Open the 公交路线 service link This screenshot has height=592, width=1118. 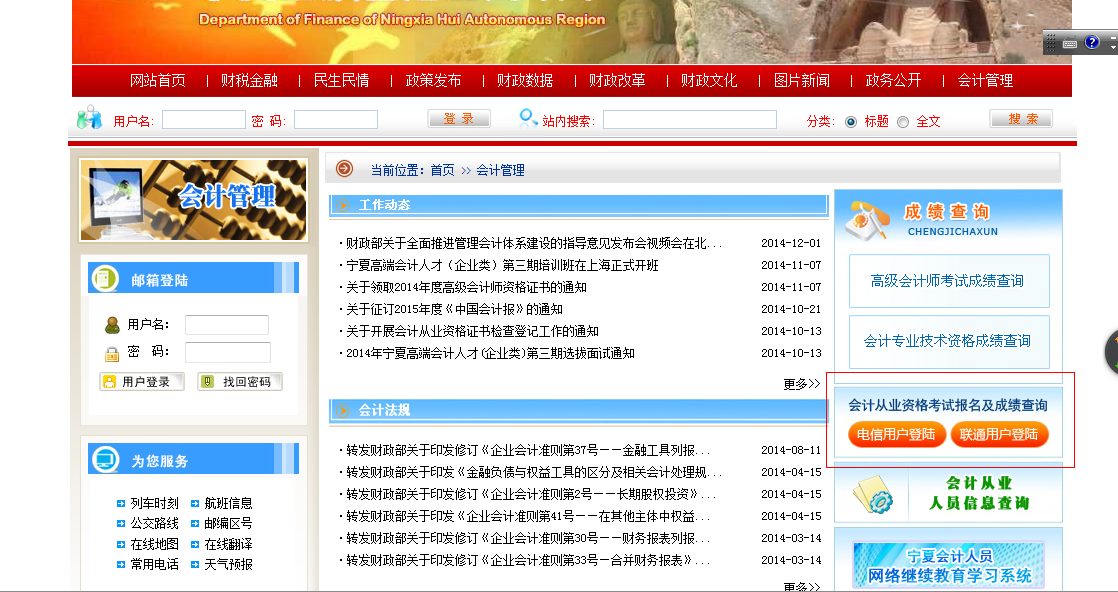pos(155,524)
